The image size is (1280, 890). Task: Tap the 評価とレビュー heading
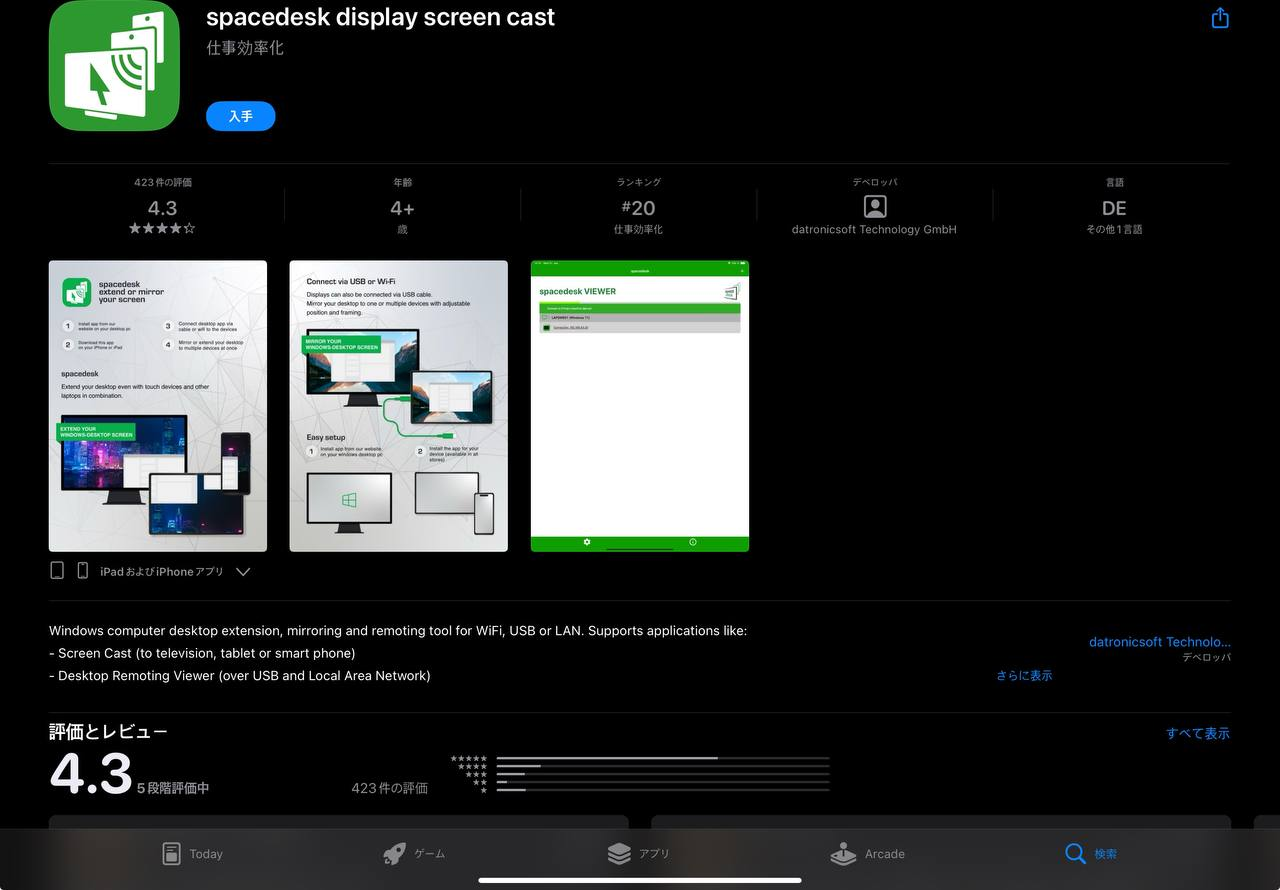pyautogui.click(x=108, y=732)
